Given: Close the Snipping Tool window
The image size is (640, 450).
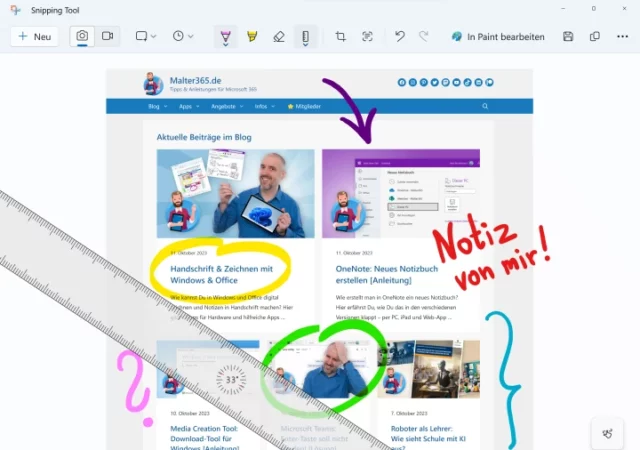Looking at the screenshot, I should [624, 9].
